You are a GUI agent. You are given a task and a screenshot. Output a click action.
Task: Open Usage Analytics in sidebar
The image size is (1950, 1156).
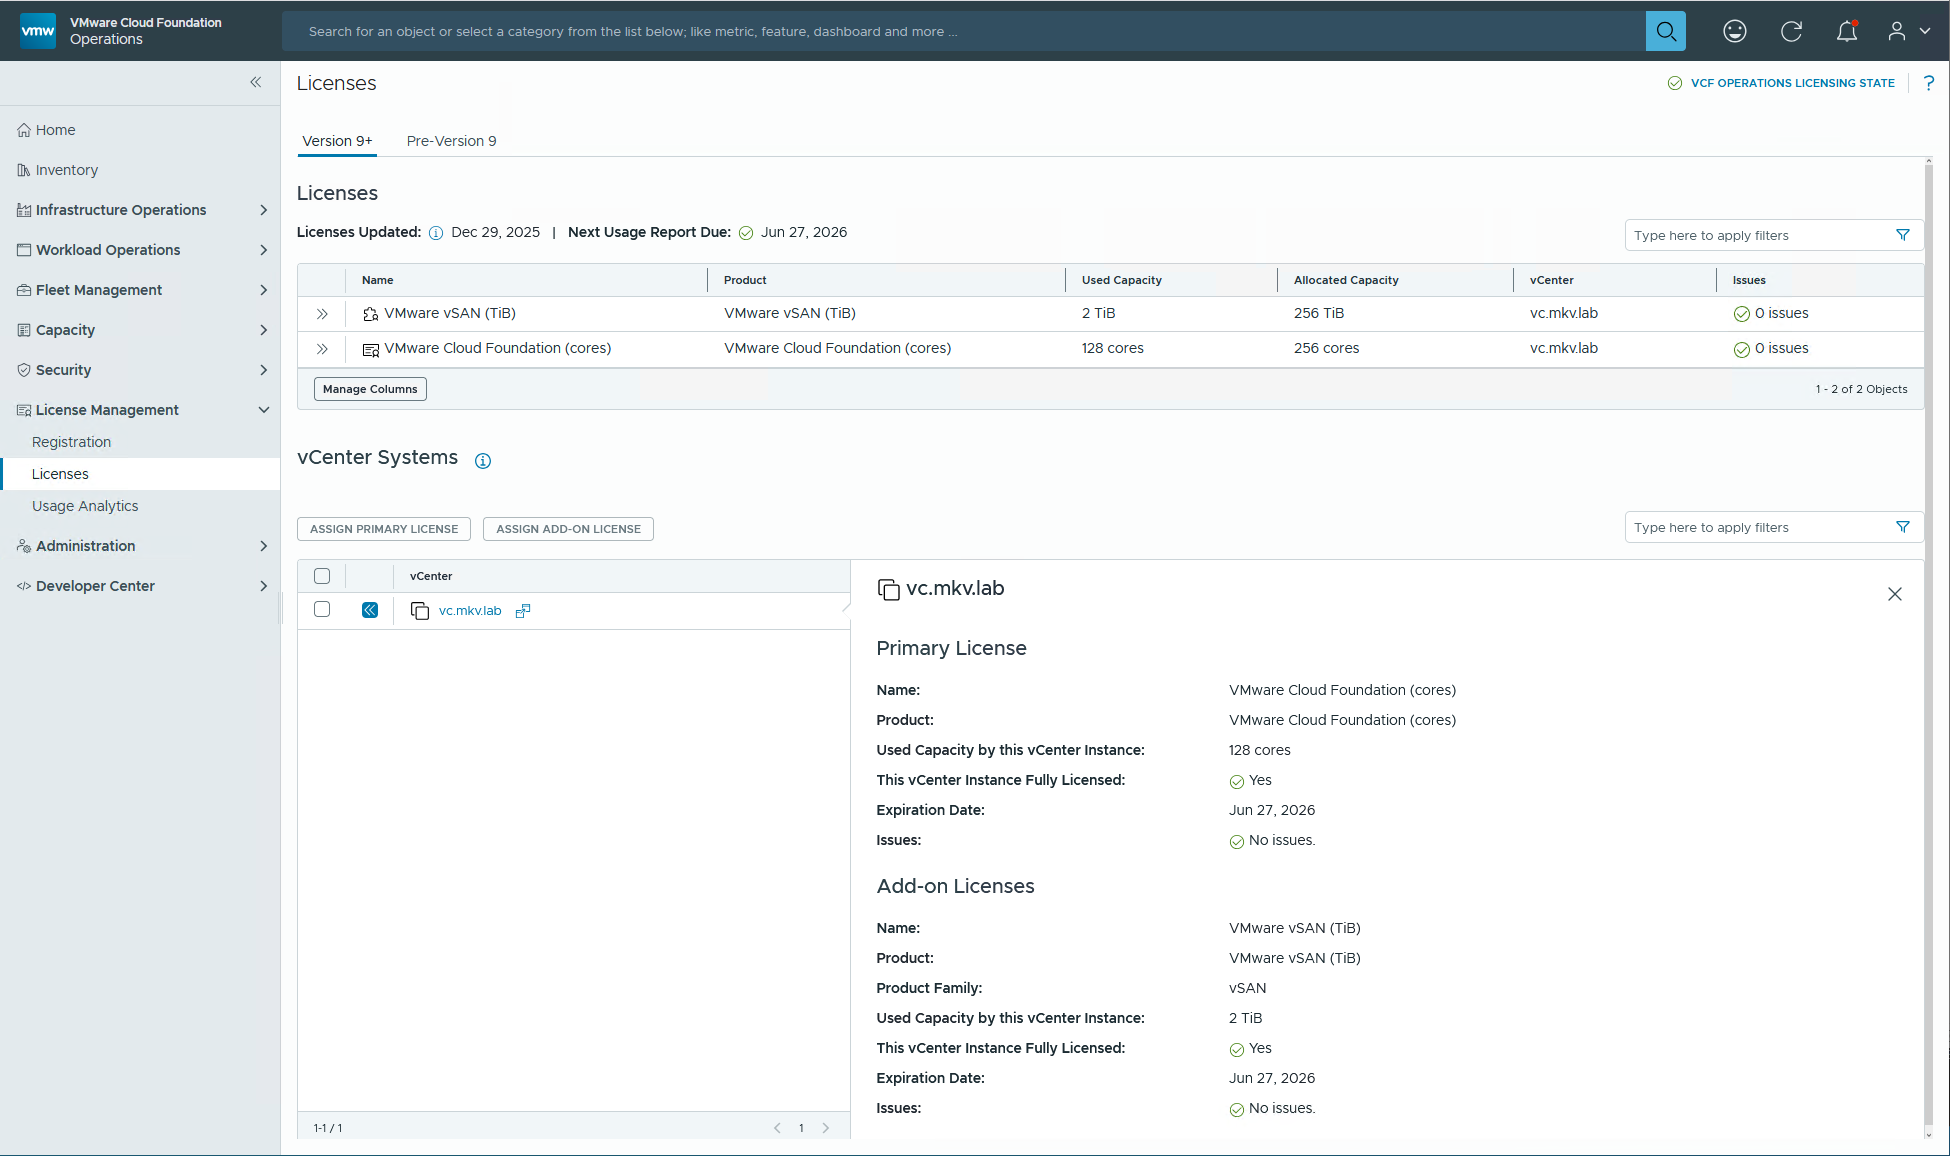pos(85,506)
